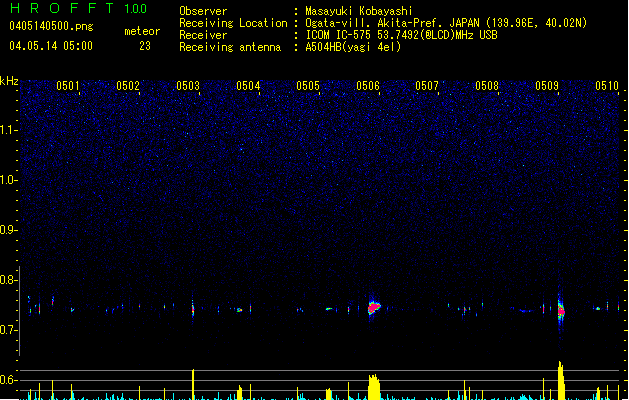Click the meteor echo at 0503
This screenshot has height=400, width=629.
tap(193, 309)
